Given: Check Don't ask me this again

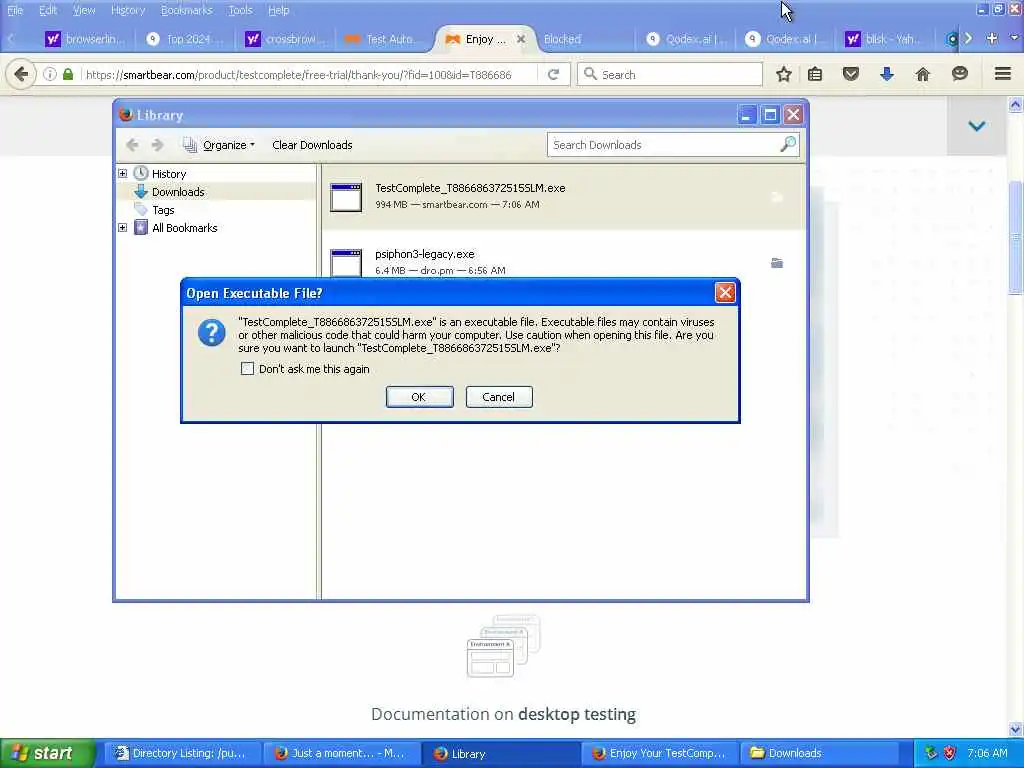Looking at the screenshot, I should click(248, 369).
